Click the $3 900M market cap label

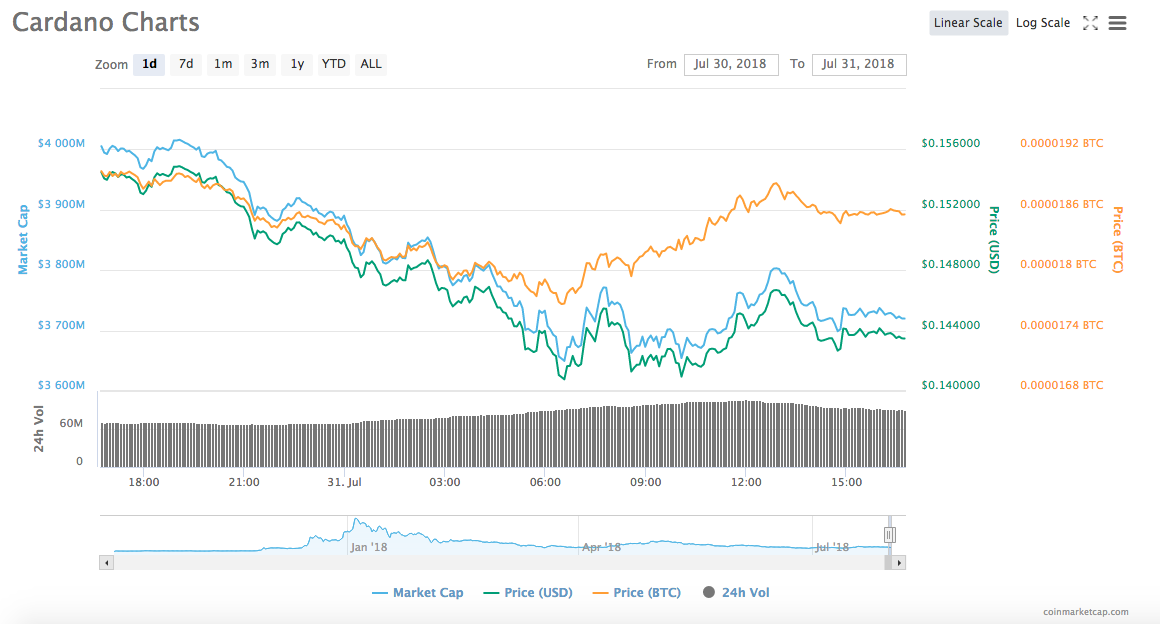[x=61, y=204]
